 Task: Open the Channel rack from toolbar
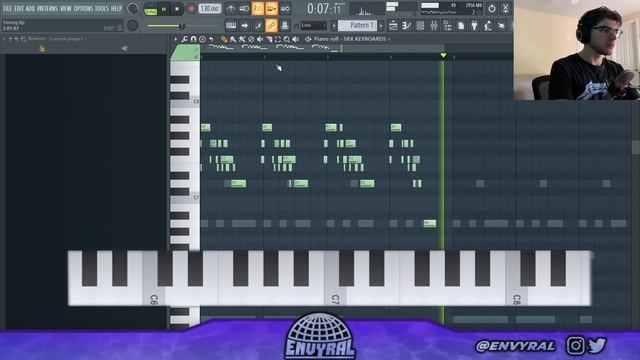point(420,25)
